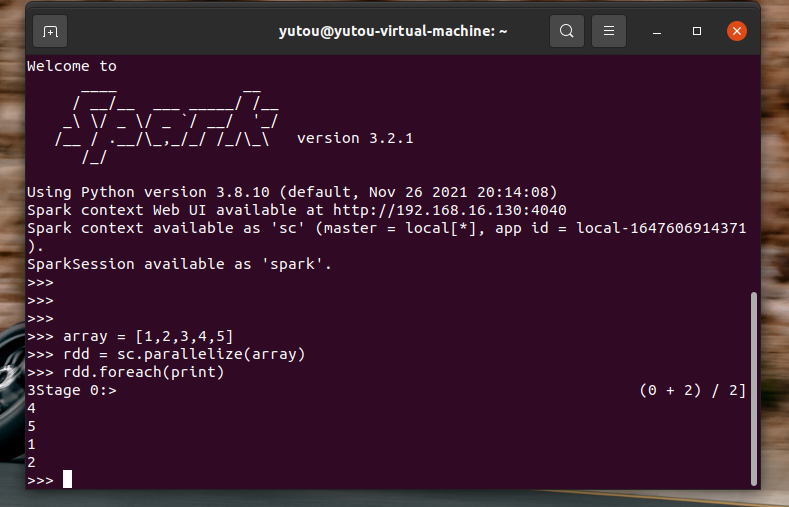This screenshot has height=507, width=789.
Task: Open the terminal hamburger menu
Action: click(x=609, y=31)
